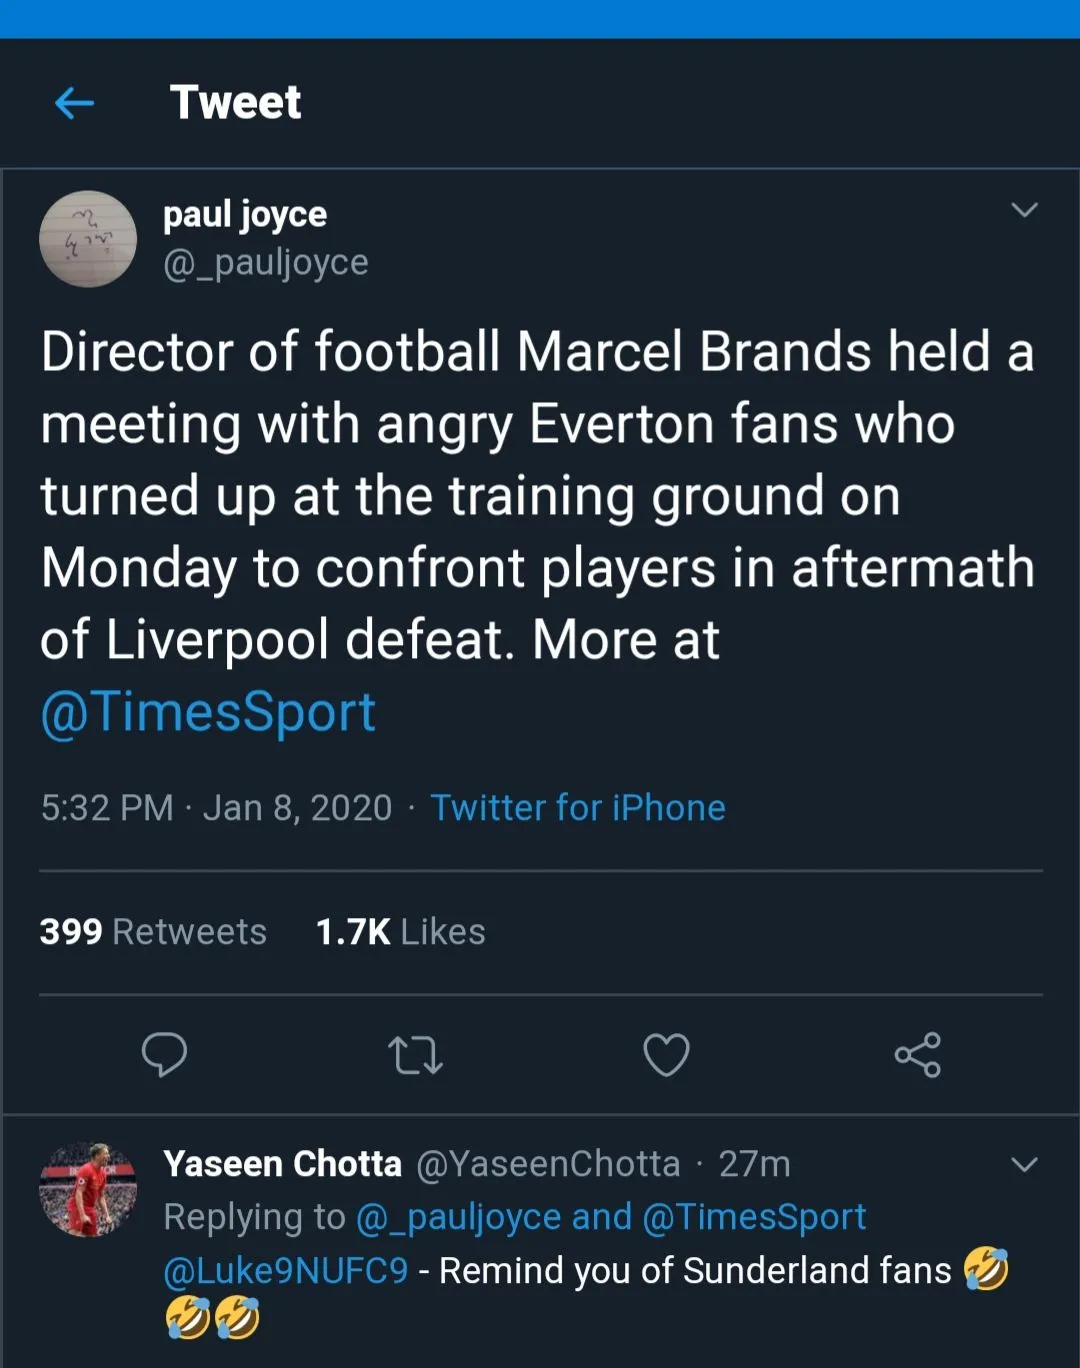Viewport: 1080px width, 1368px height.
Task: Share the tweet via share icon
Action: 917,1055
